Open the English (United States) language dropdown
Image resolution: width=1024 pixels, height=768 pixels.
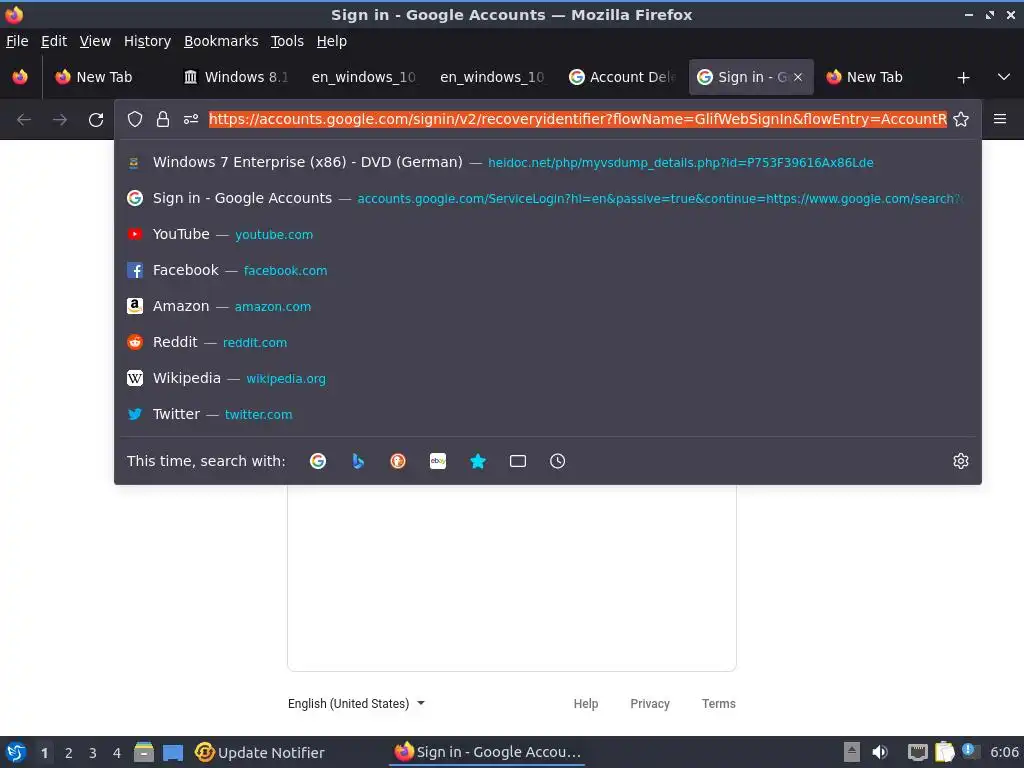[356, 703]
